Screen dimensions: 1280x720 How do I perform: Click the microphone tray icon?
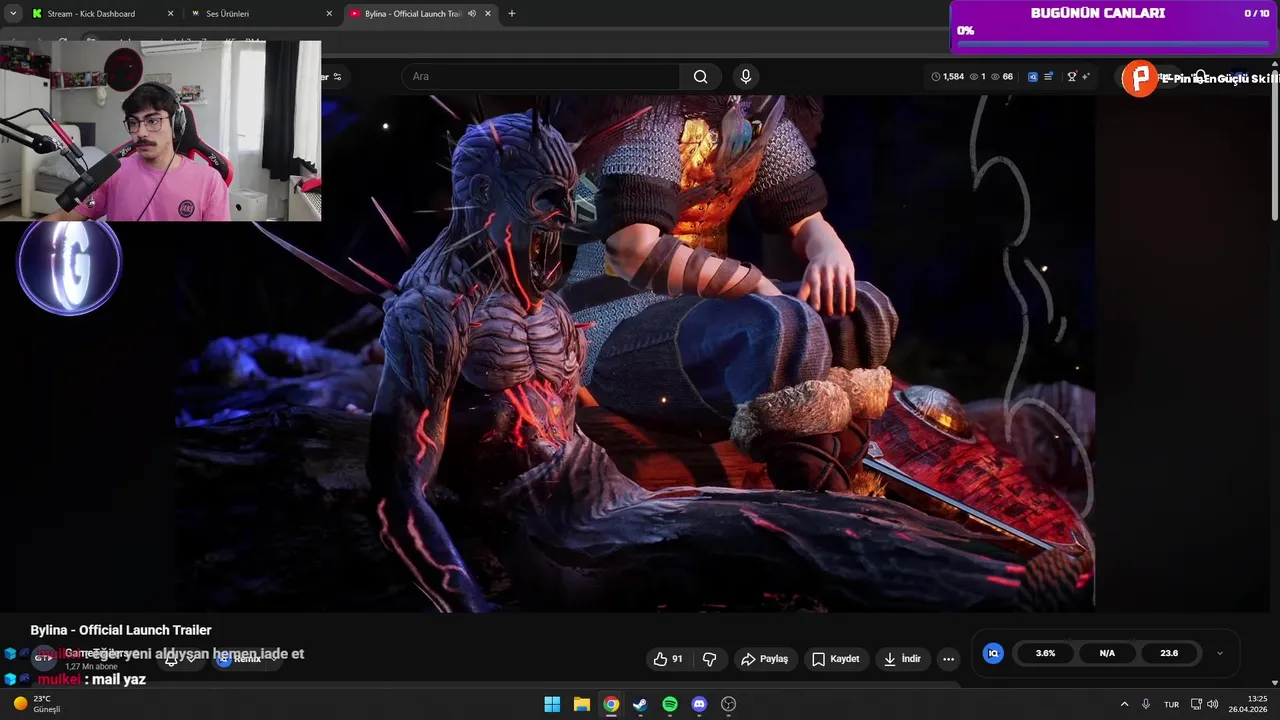[1146, 704]
